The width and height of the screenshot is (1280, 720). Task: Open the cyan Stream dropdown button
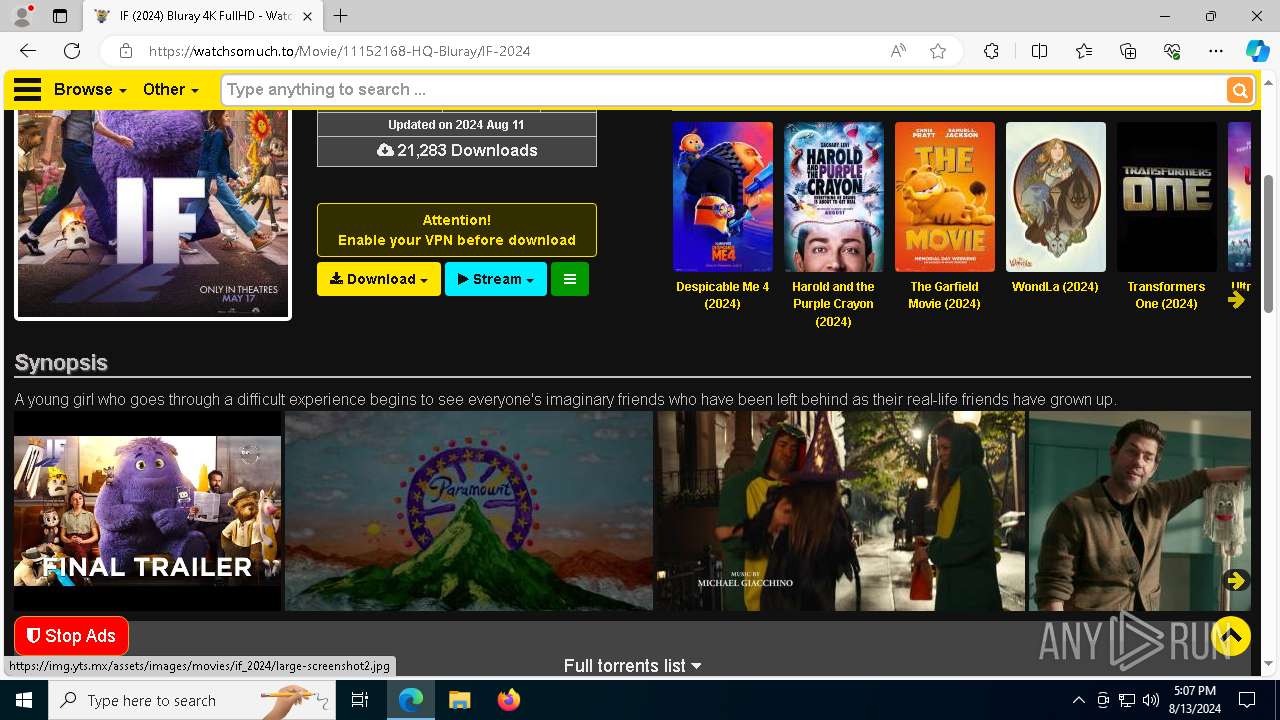coord(496,279)
